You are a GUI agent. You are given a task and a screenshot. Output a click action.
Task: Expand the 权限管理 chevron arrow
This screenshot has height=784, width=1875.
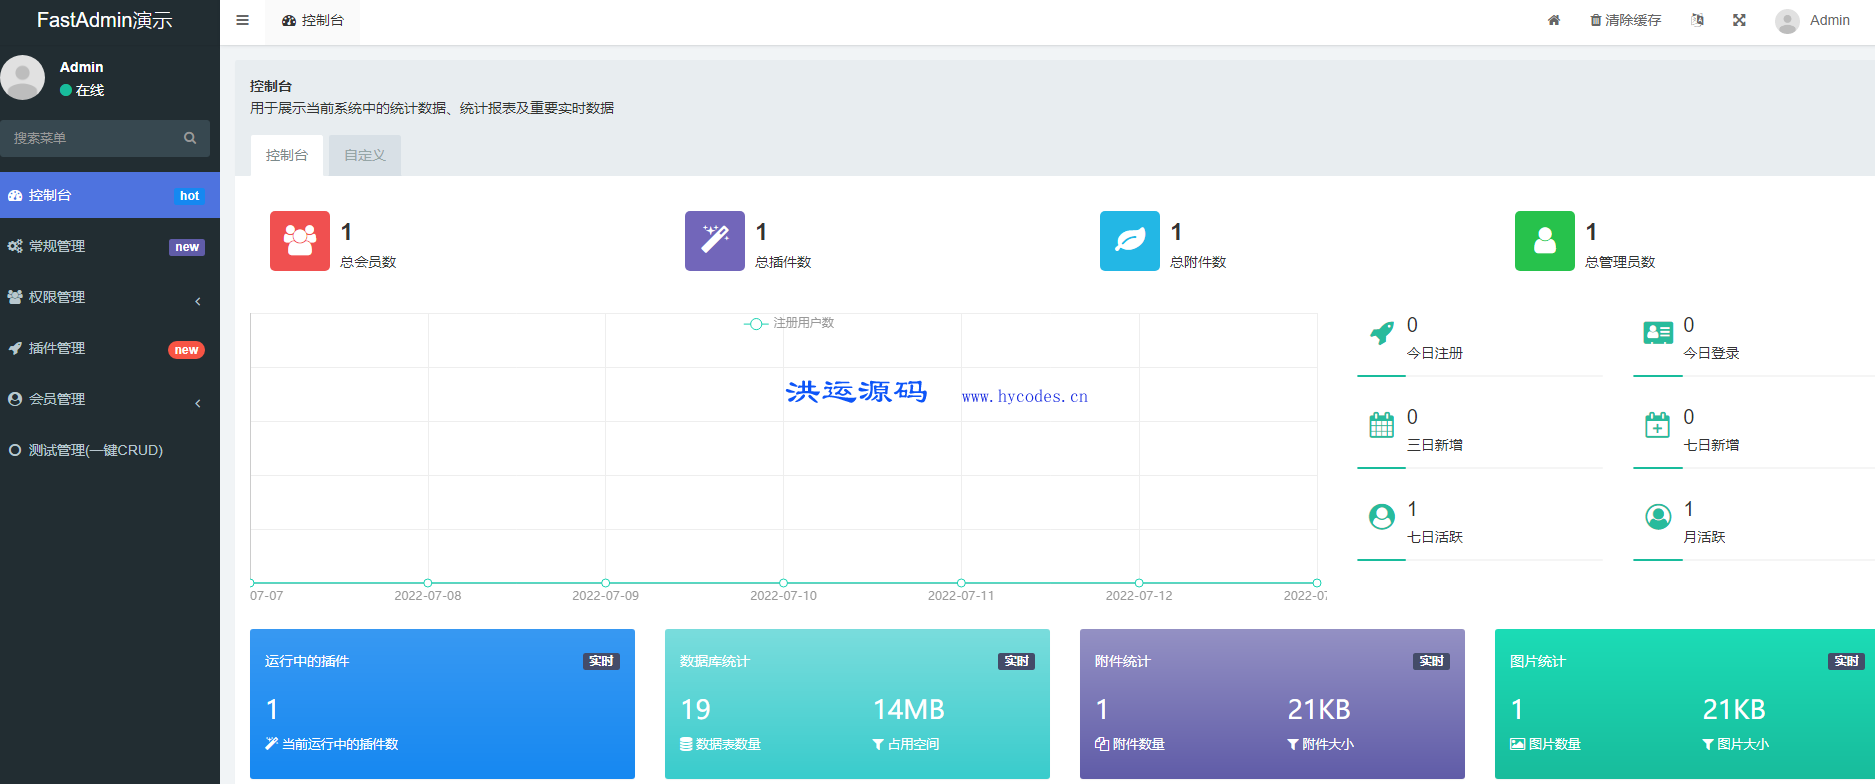198,301
